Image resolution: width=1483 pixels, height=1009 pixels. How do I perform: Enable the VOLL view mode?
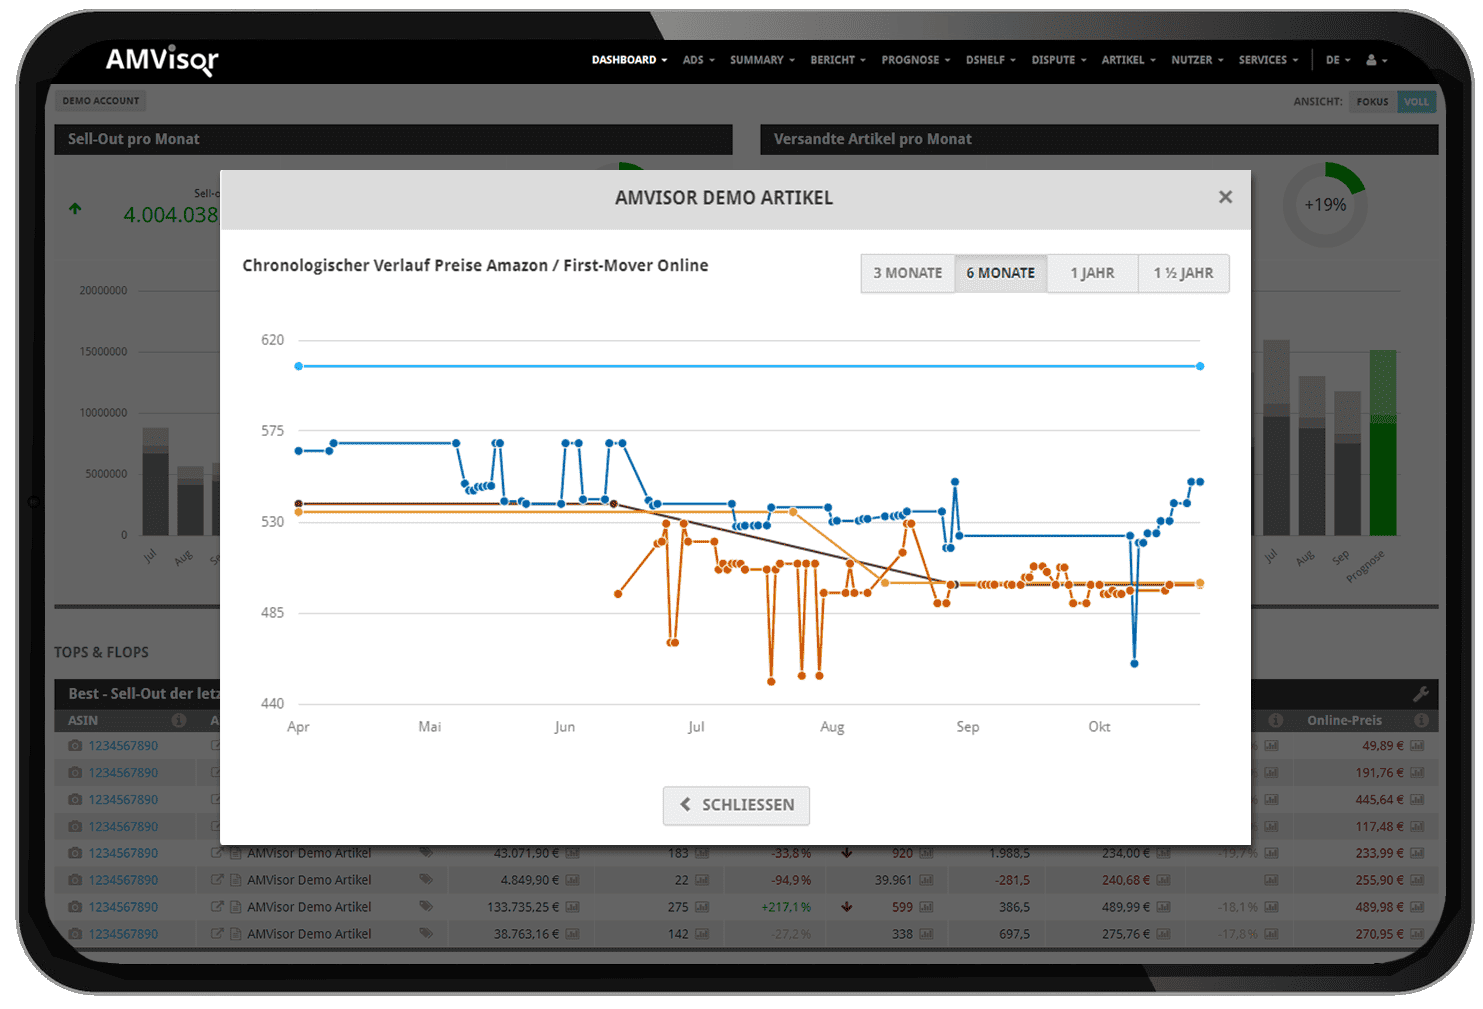pos(1417,101)
